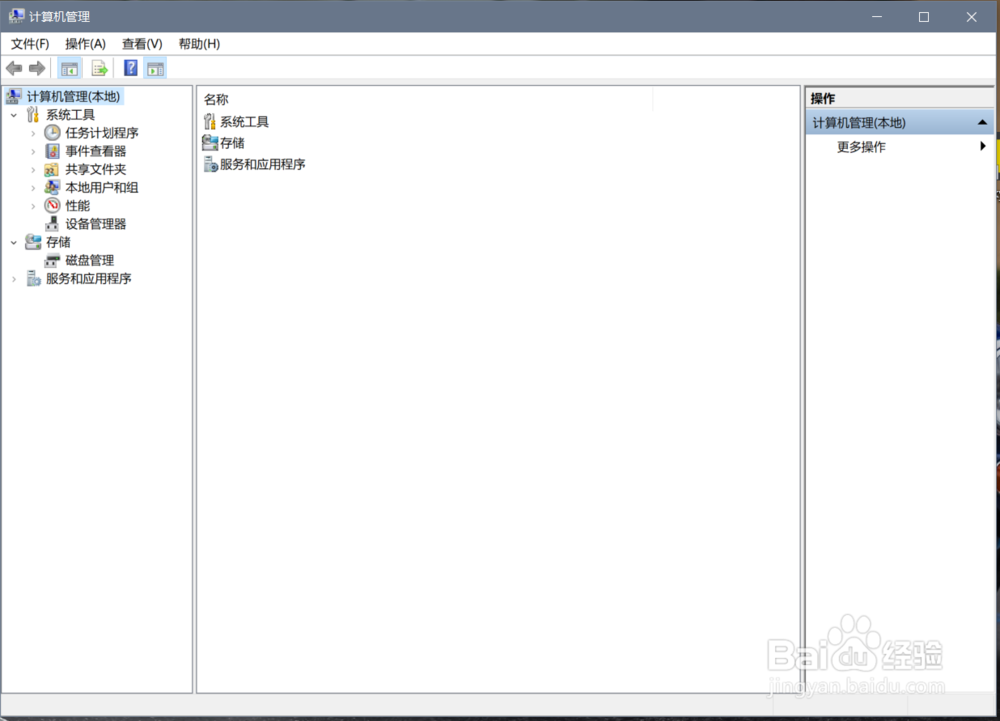Select 性能 in the tree

(x=78, y=205)
